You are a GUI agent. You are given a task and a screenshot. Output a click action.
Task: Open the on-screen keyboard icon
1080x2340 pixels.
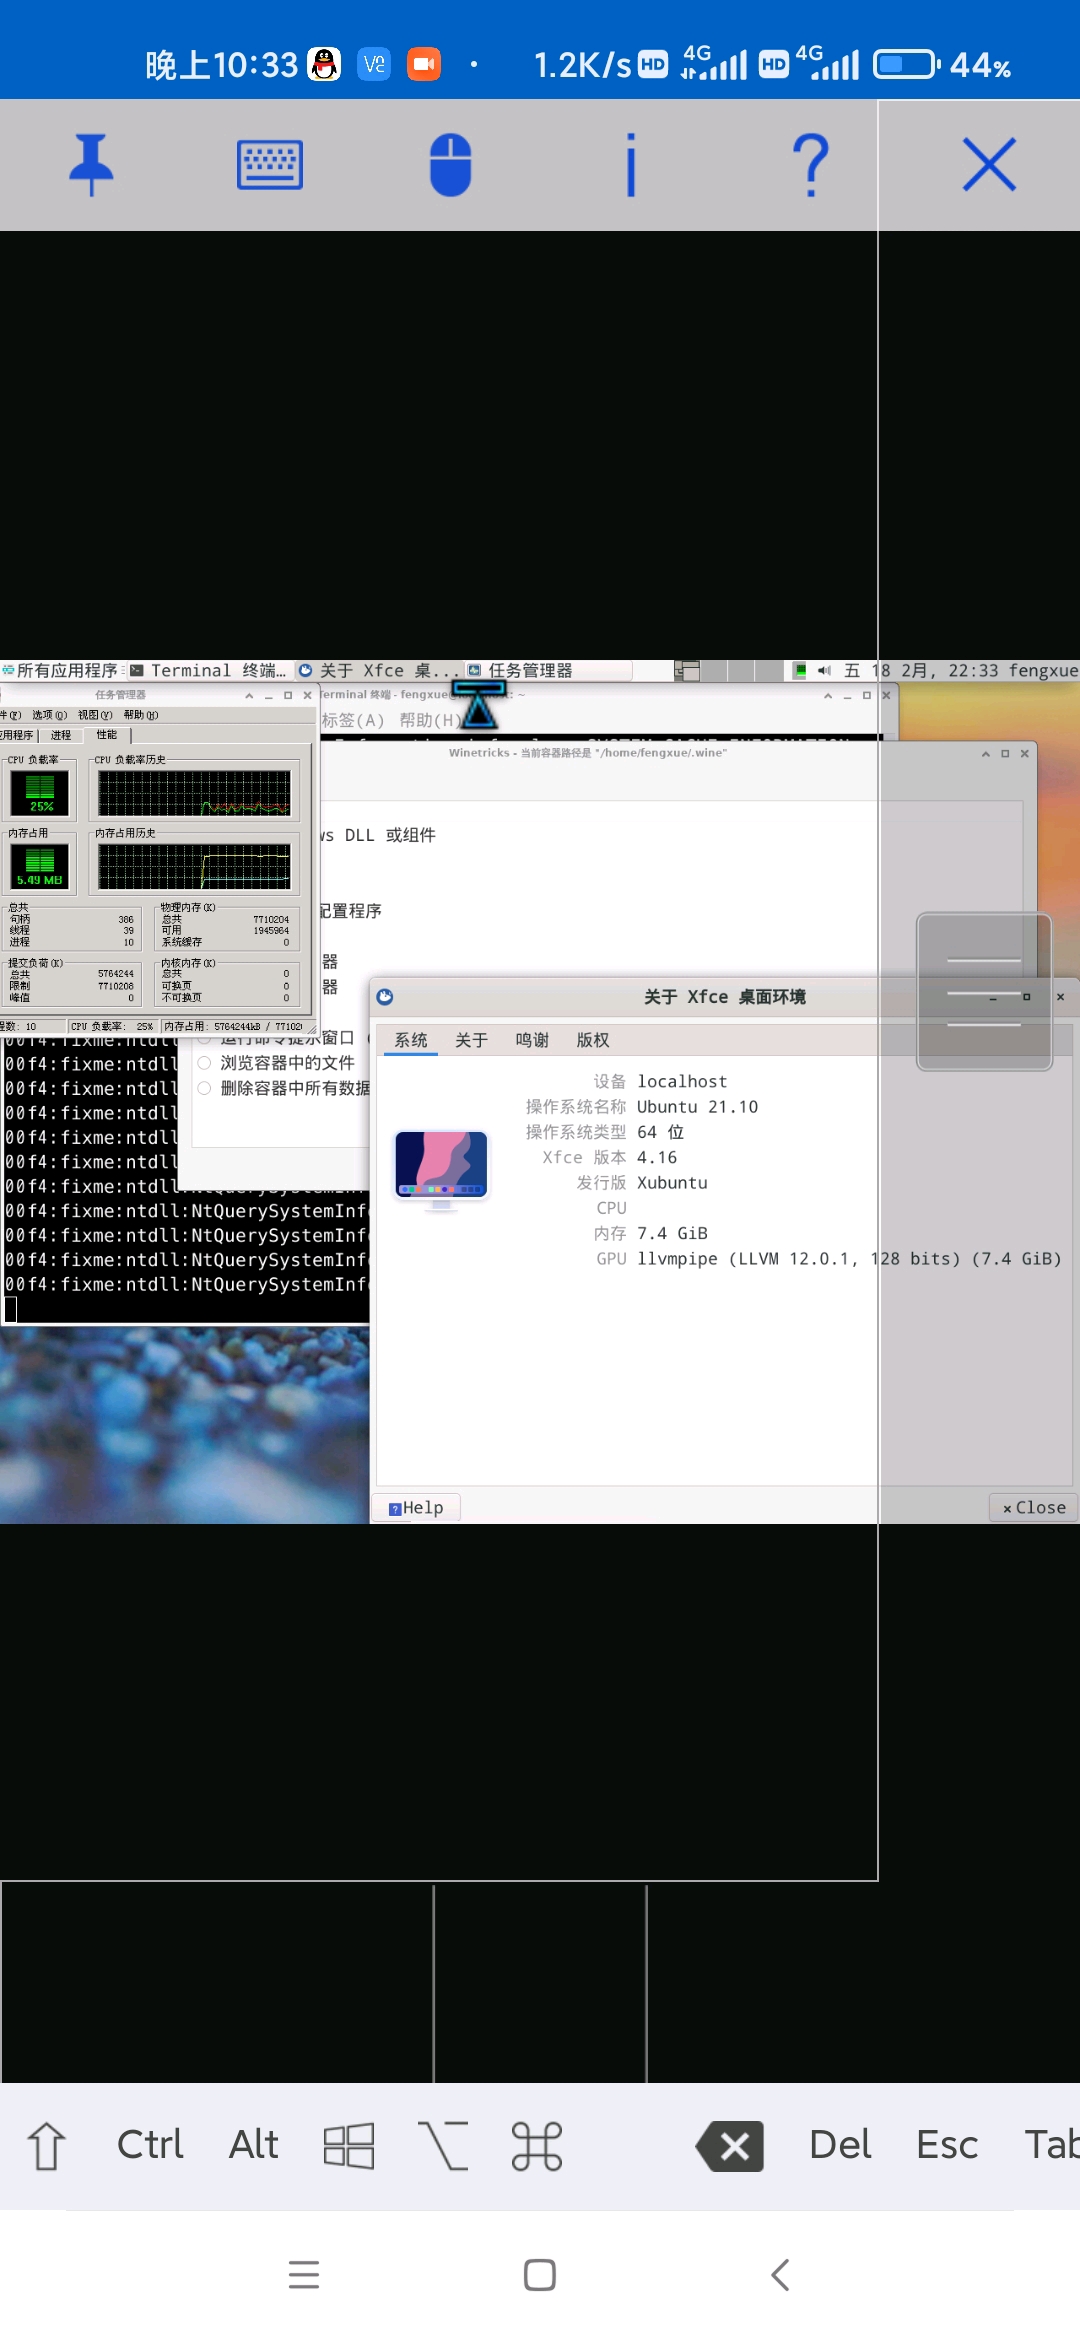(270, 165)
